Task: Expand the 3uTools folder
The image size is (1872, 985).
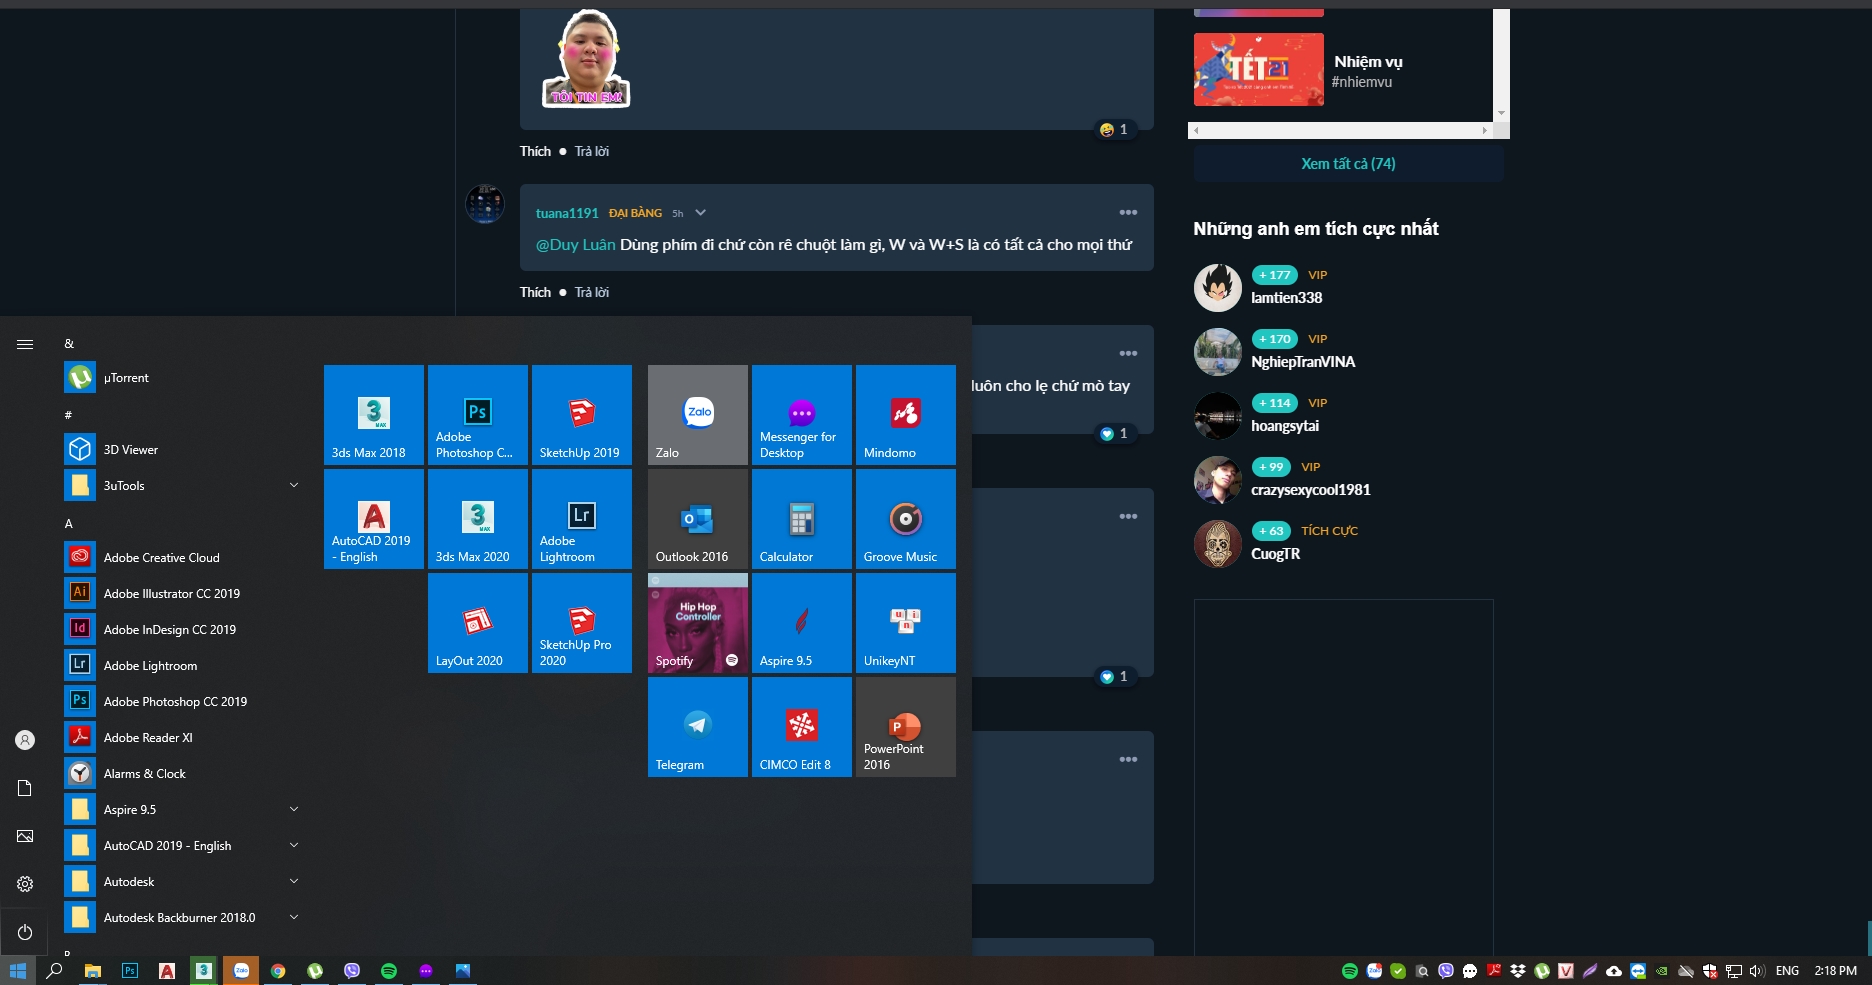Action: pyautogui.click(x=294, y=486)
